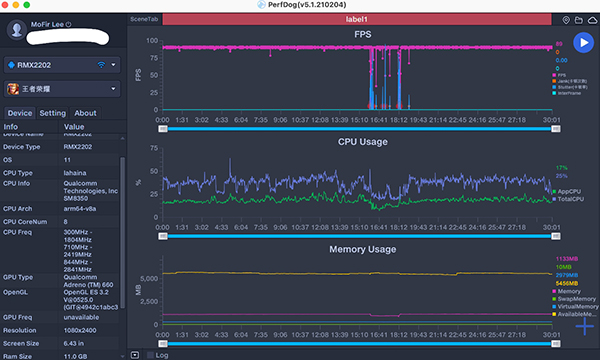Screen dimensions: 600x360
Task: Click the 王者荣耀 app icon
Action: [13, 89]
